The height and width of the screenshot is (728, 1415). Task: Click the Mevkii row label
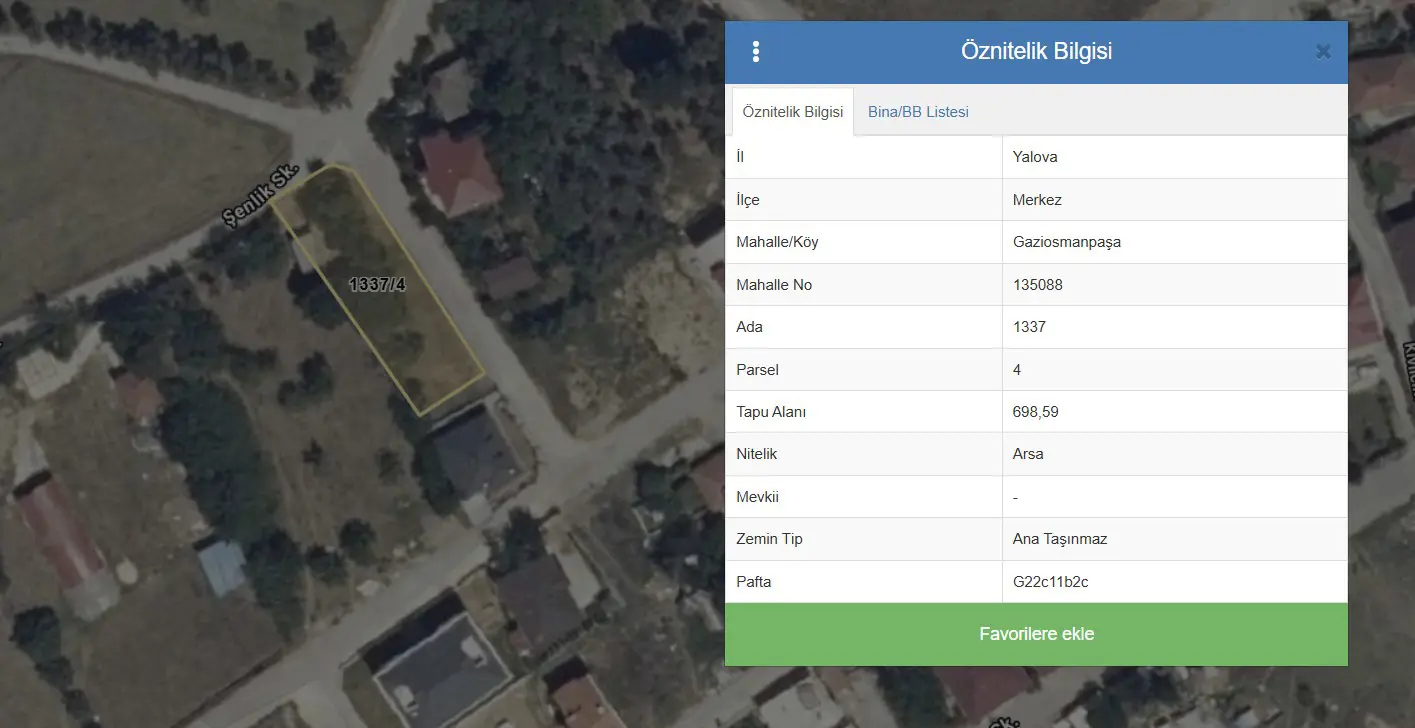757,497
